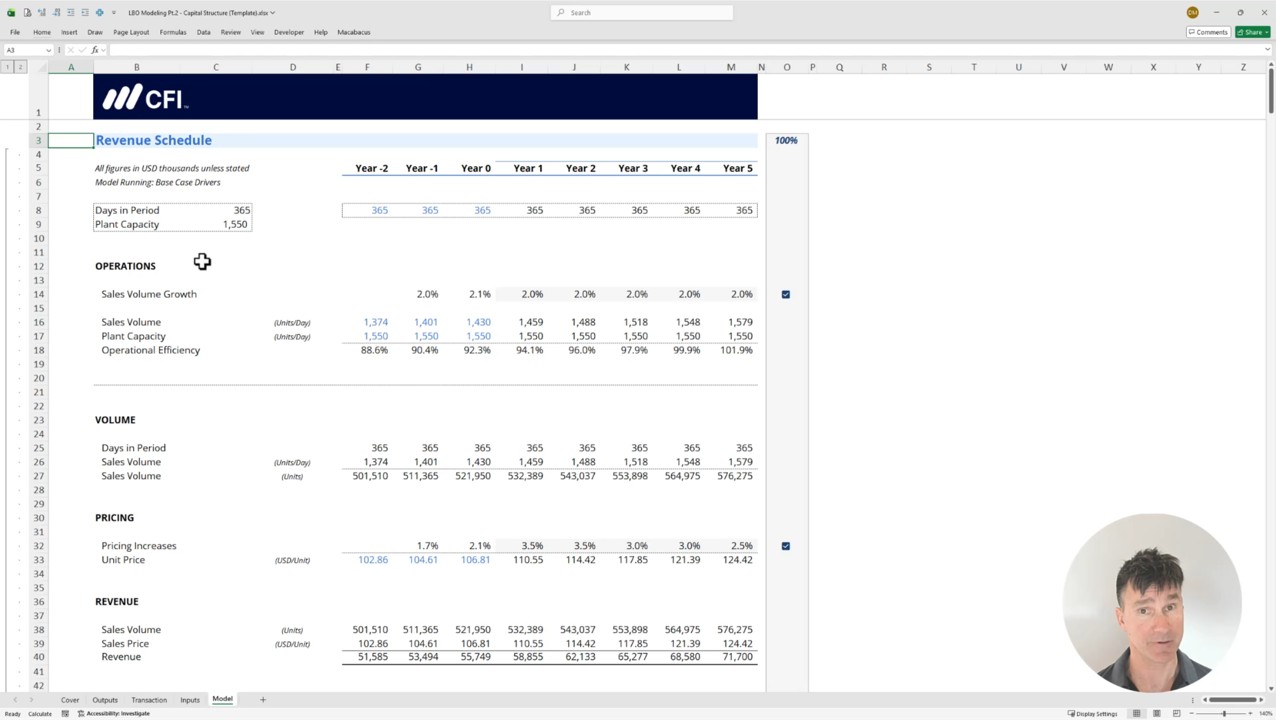Screen dimensions: 1276x720
Task: Expand the Customize Quick Access Toolbar dropdown
Action: point(114,13)
